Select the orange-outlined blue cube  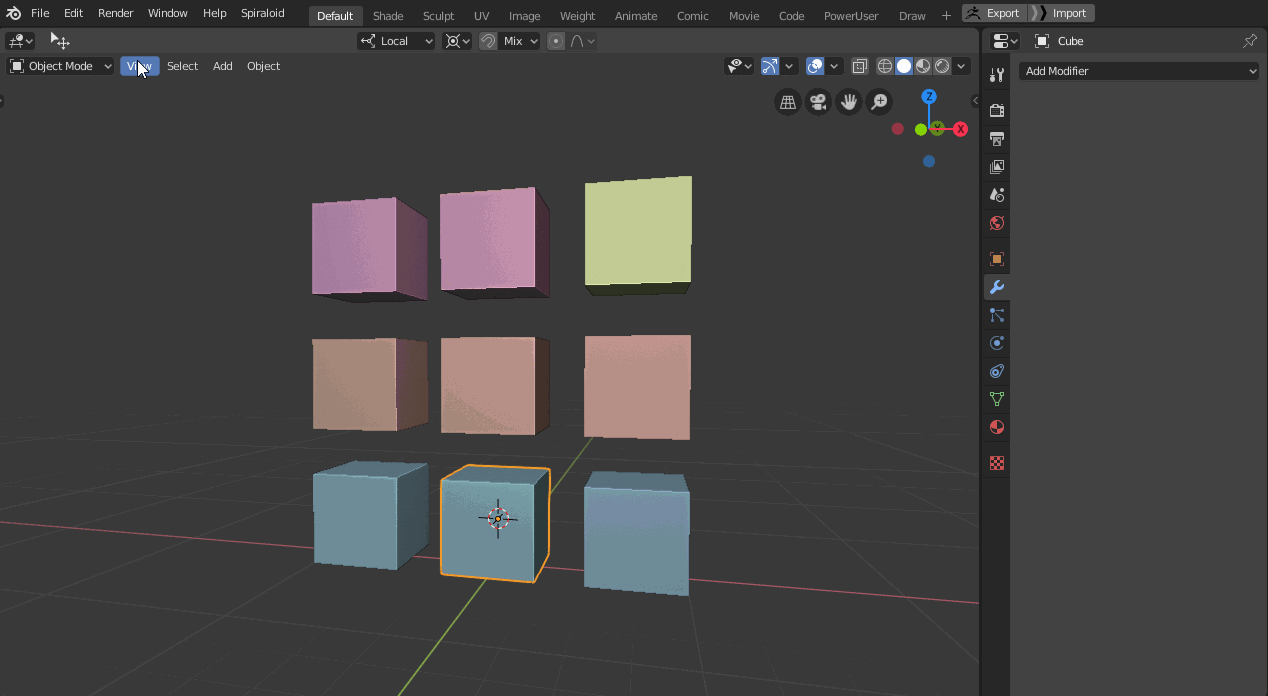[495, 523]
